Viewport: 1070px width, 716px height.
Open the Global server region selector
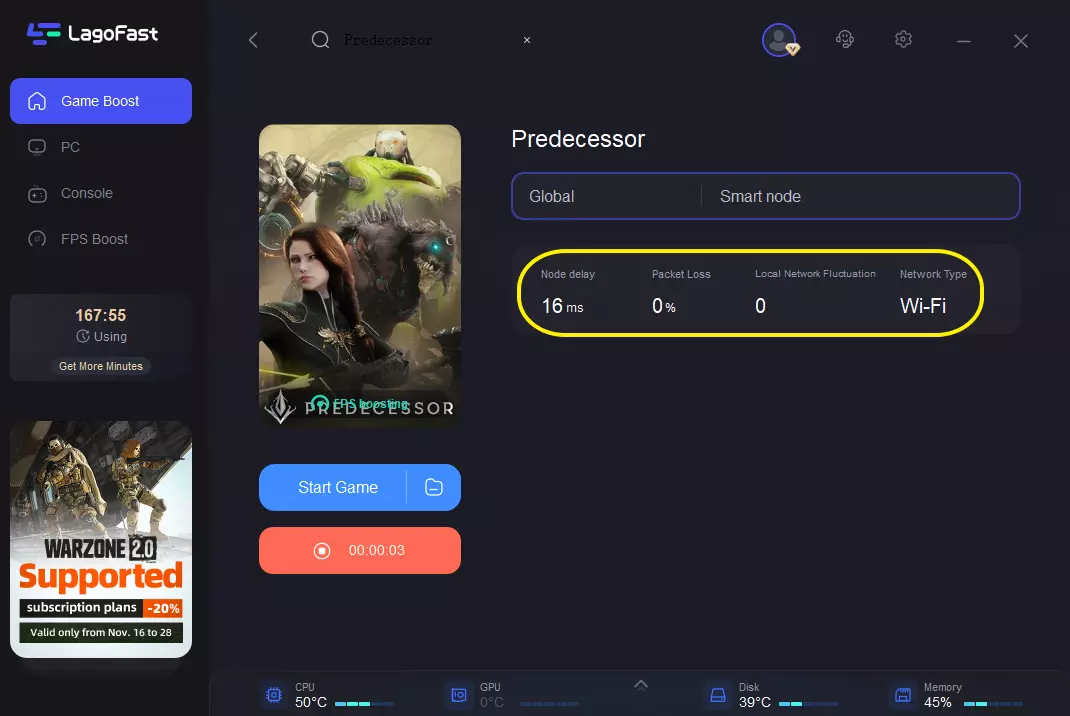click(606, 197)
